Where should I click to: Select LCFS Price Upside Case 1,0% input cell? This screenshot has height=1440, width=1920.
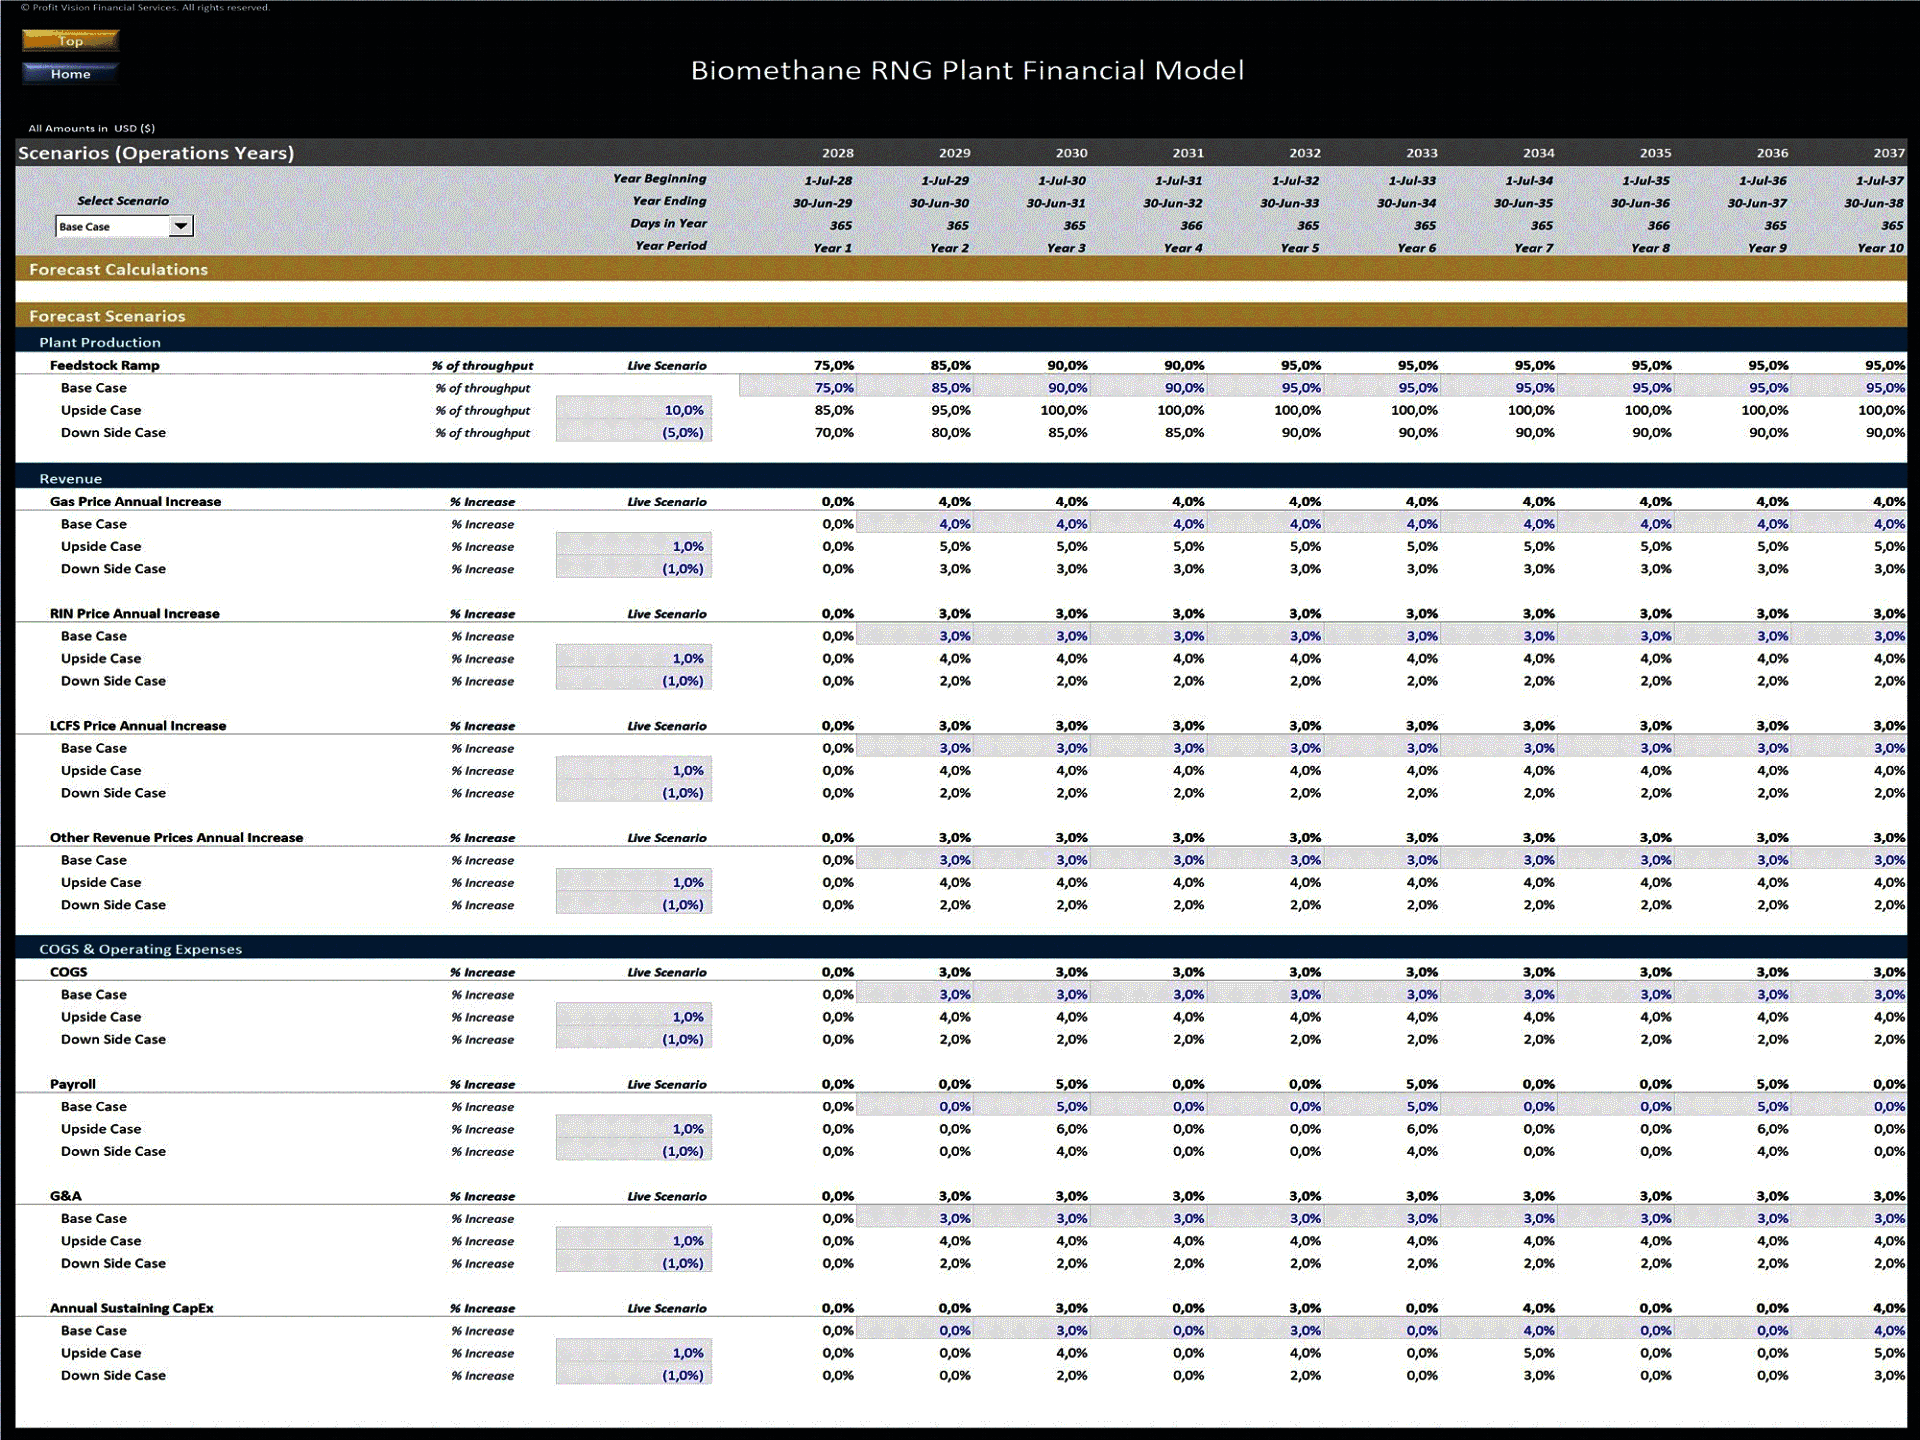coord(634,770)
